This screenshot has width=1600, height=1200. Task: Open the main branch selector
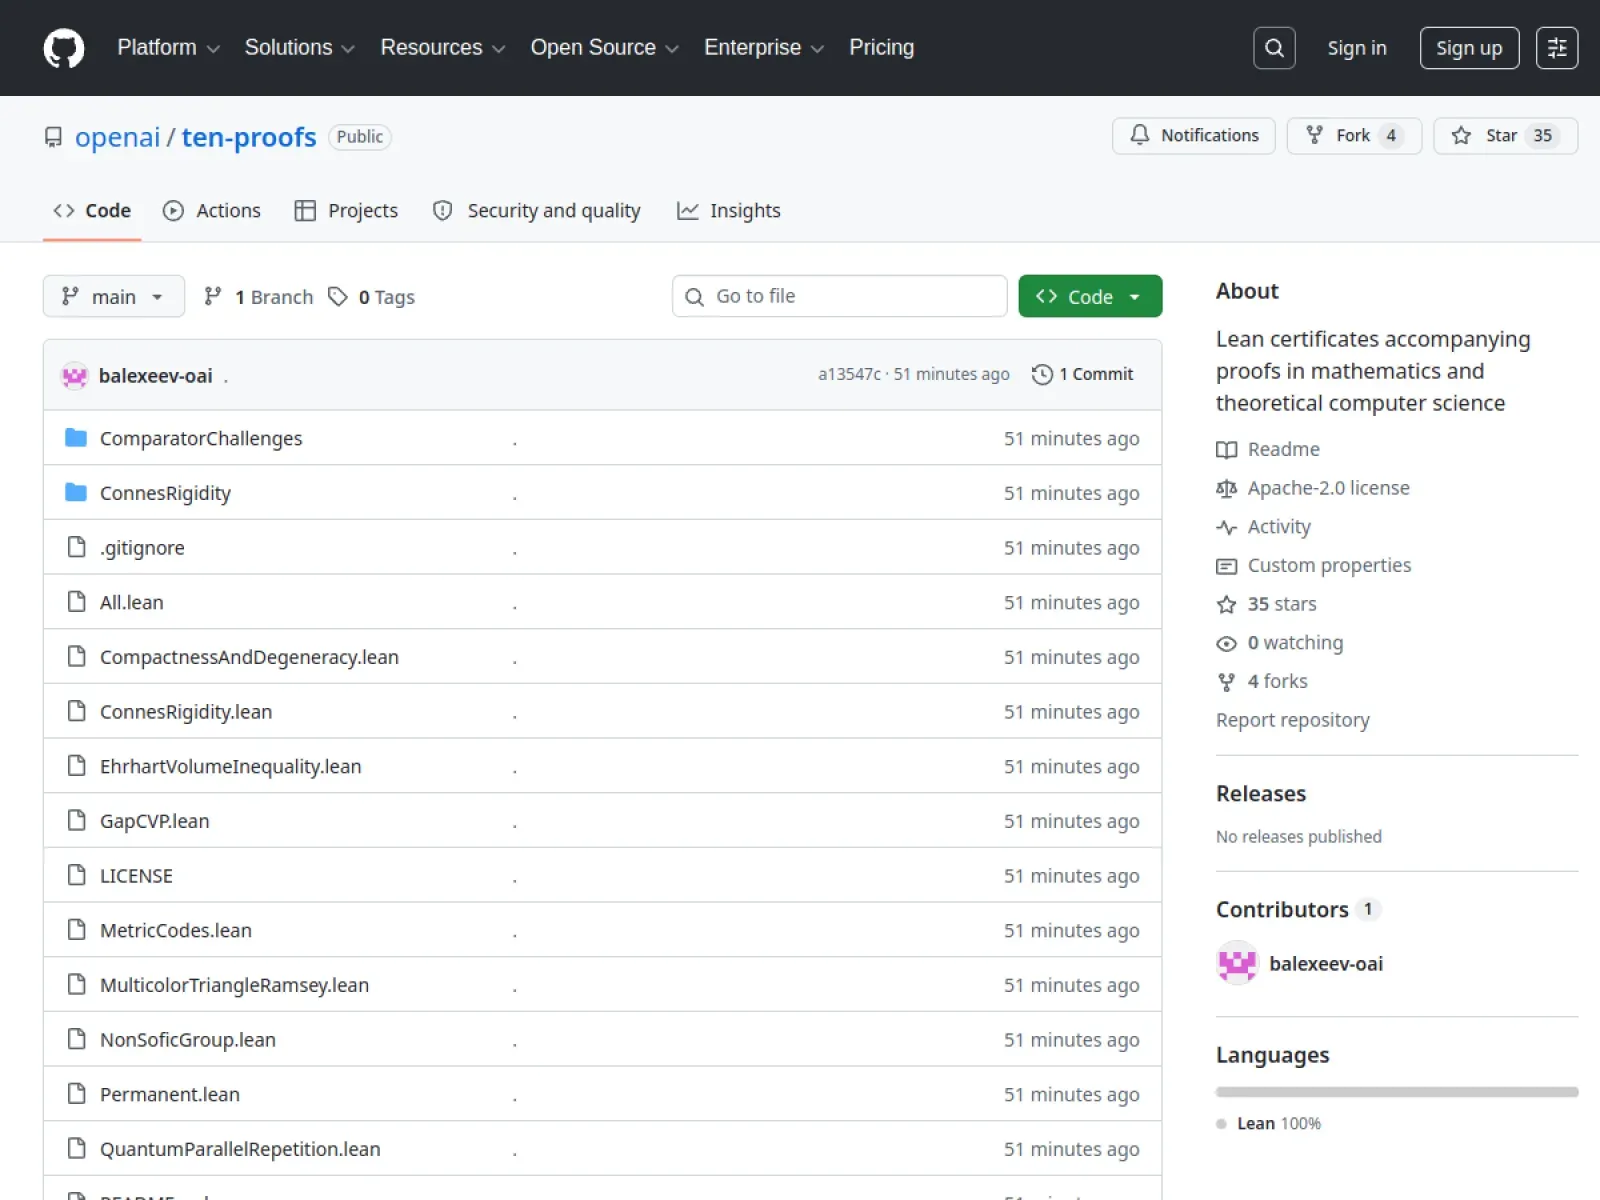click(x=114, y=296)
